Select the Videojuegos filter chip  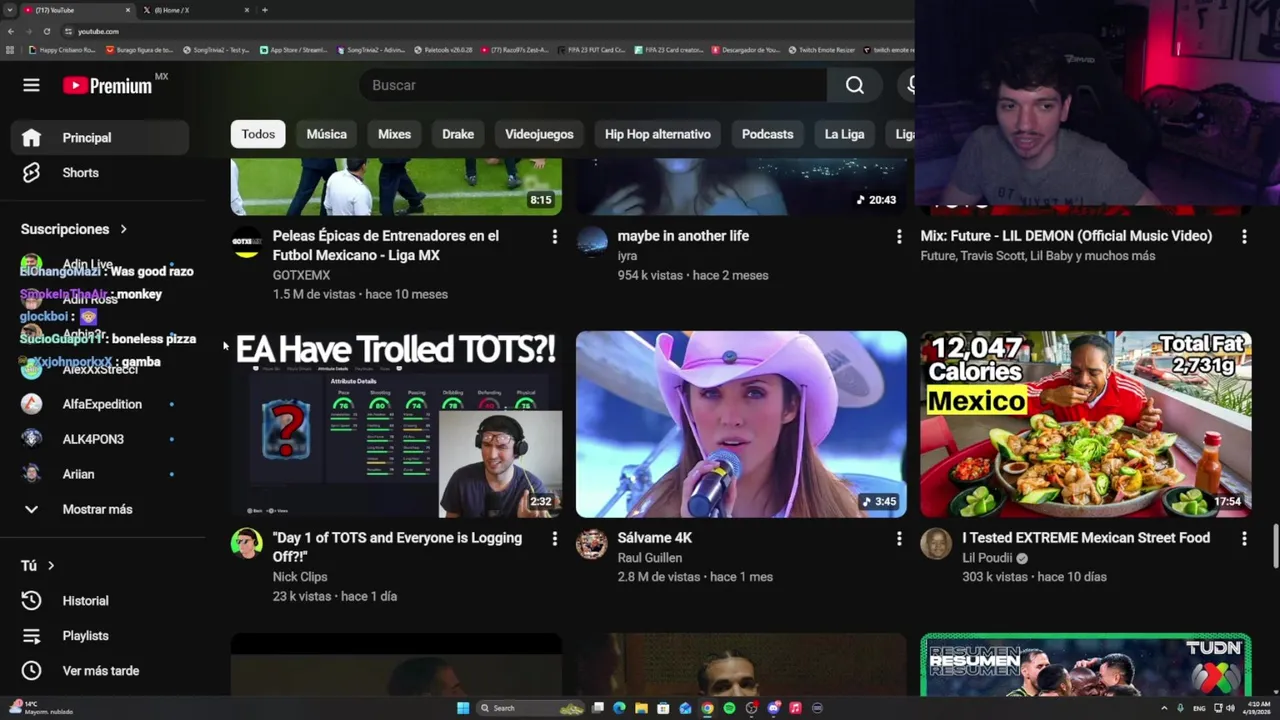click(539, 134)
